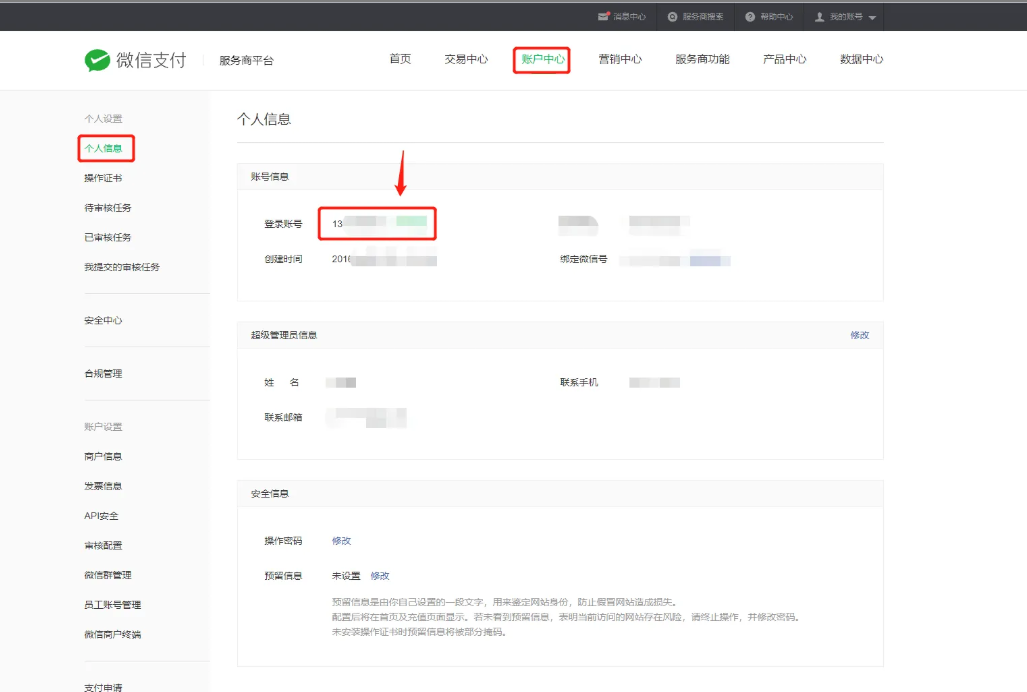Click 修改 for 超级管理员信息

pyautogui.click(x=859, y=335)
